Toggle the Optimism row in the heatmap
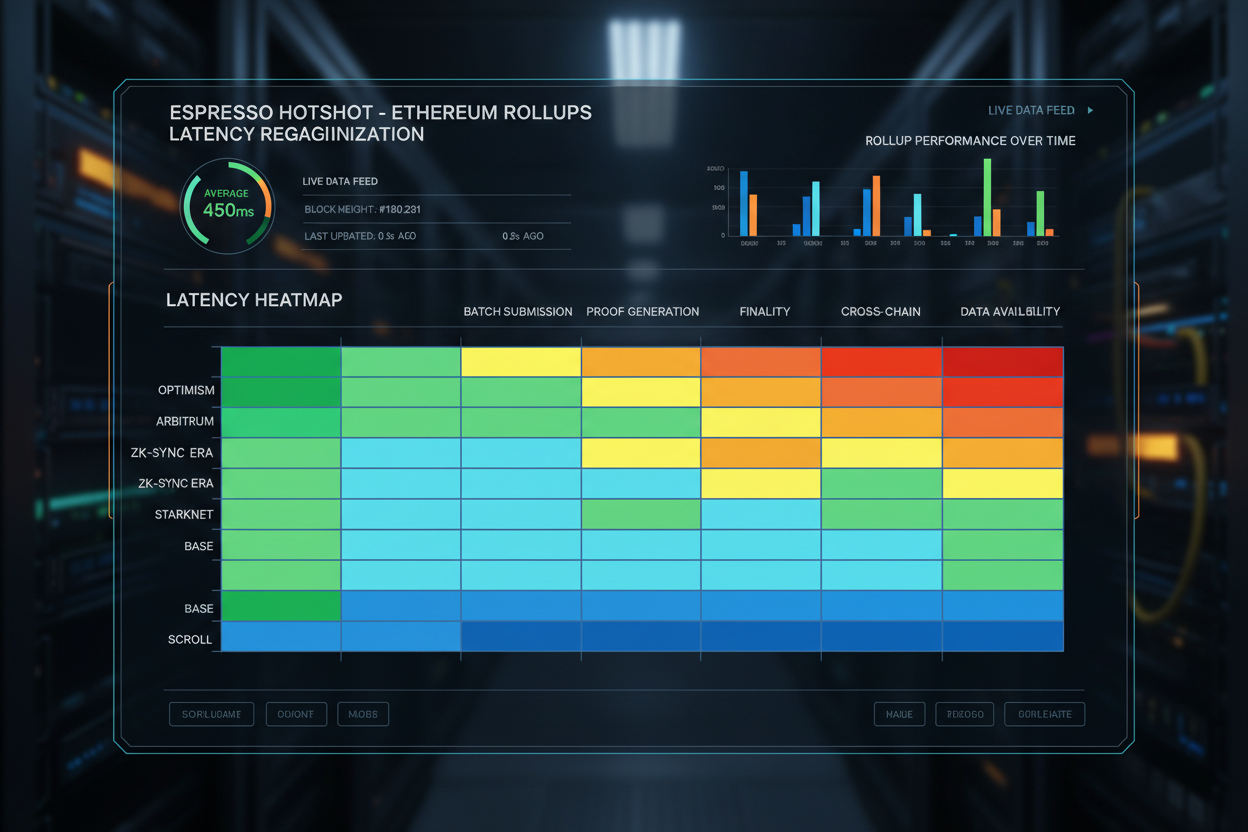Screen dimensions: 1248x832 tap(186, 390)
